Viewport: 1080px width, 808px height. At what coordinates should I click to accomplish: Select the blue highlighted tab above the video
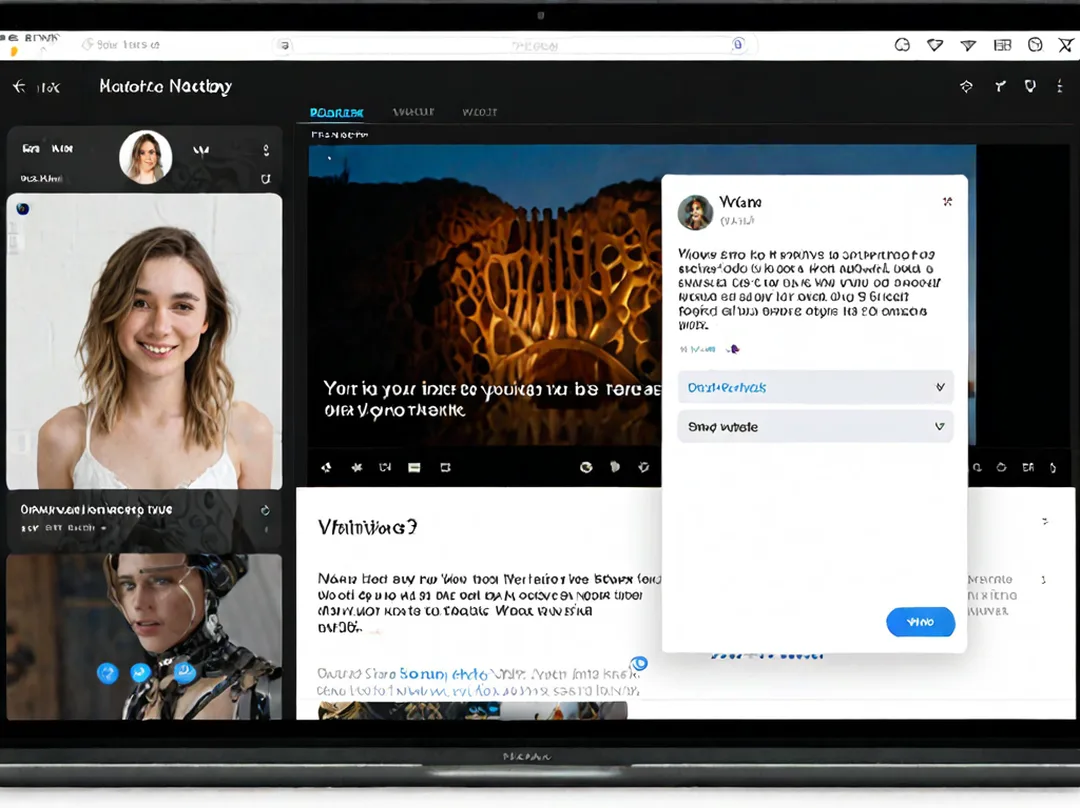pyautogui.click(x=336, y=112)
